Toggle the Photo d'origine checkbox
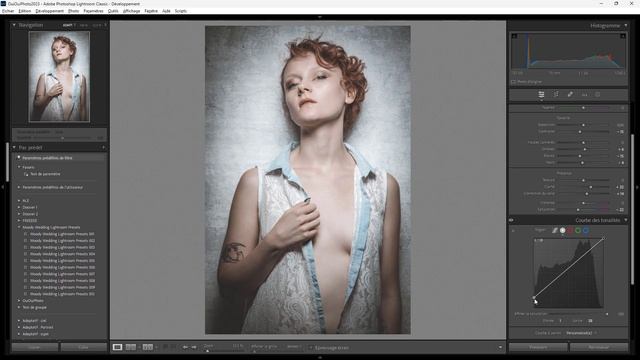This screenshot has height=360, width=640. point(513,82)
